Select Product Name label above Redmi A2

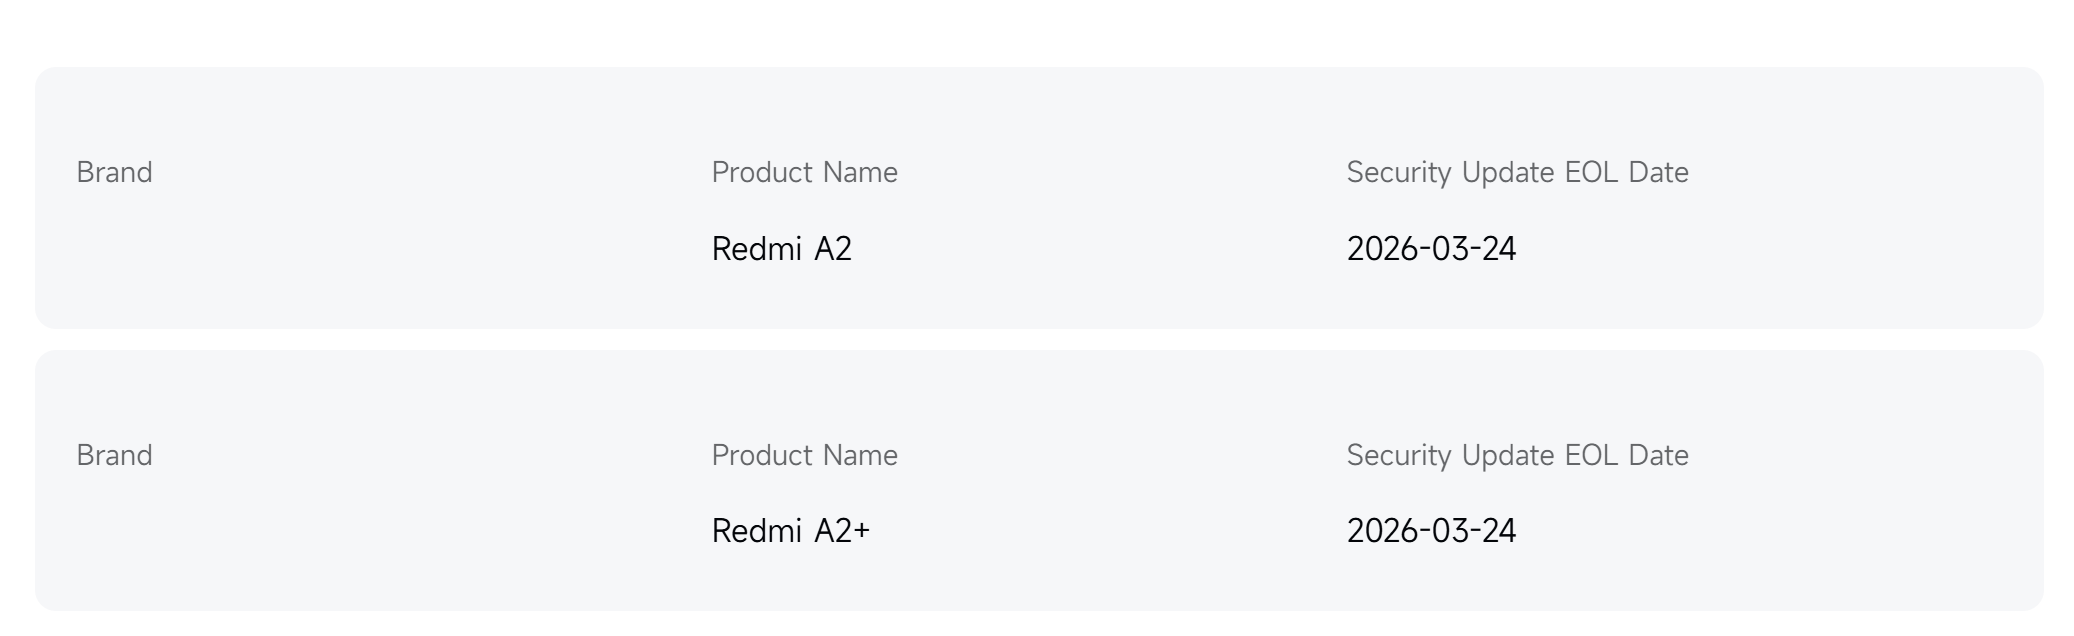(x=804, y=173)
